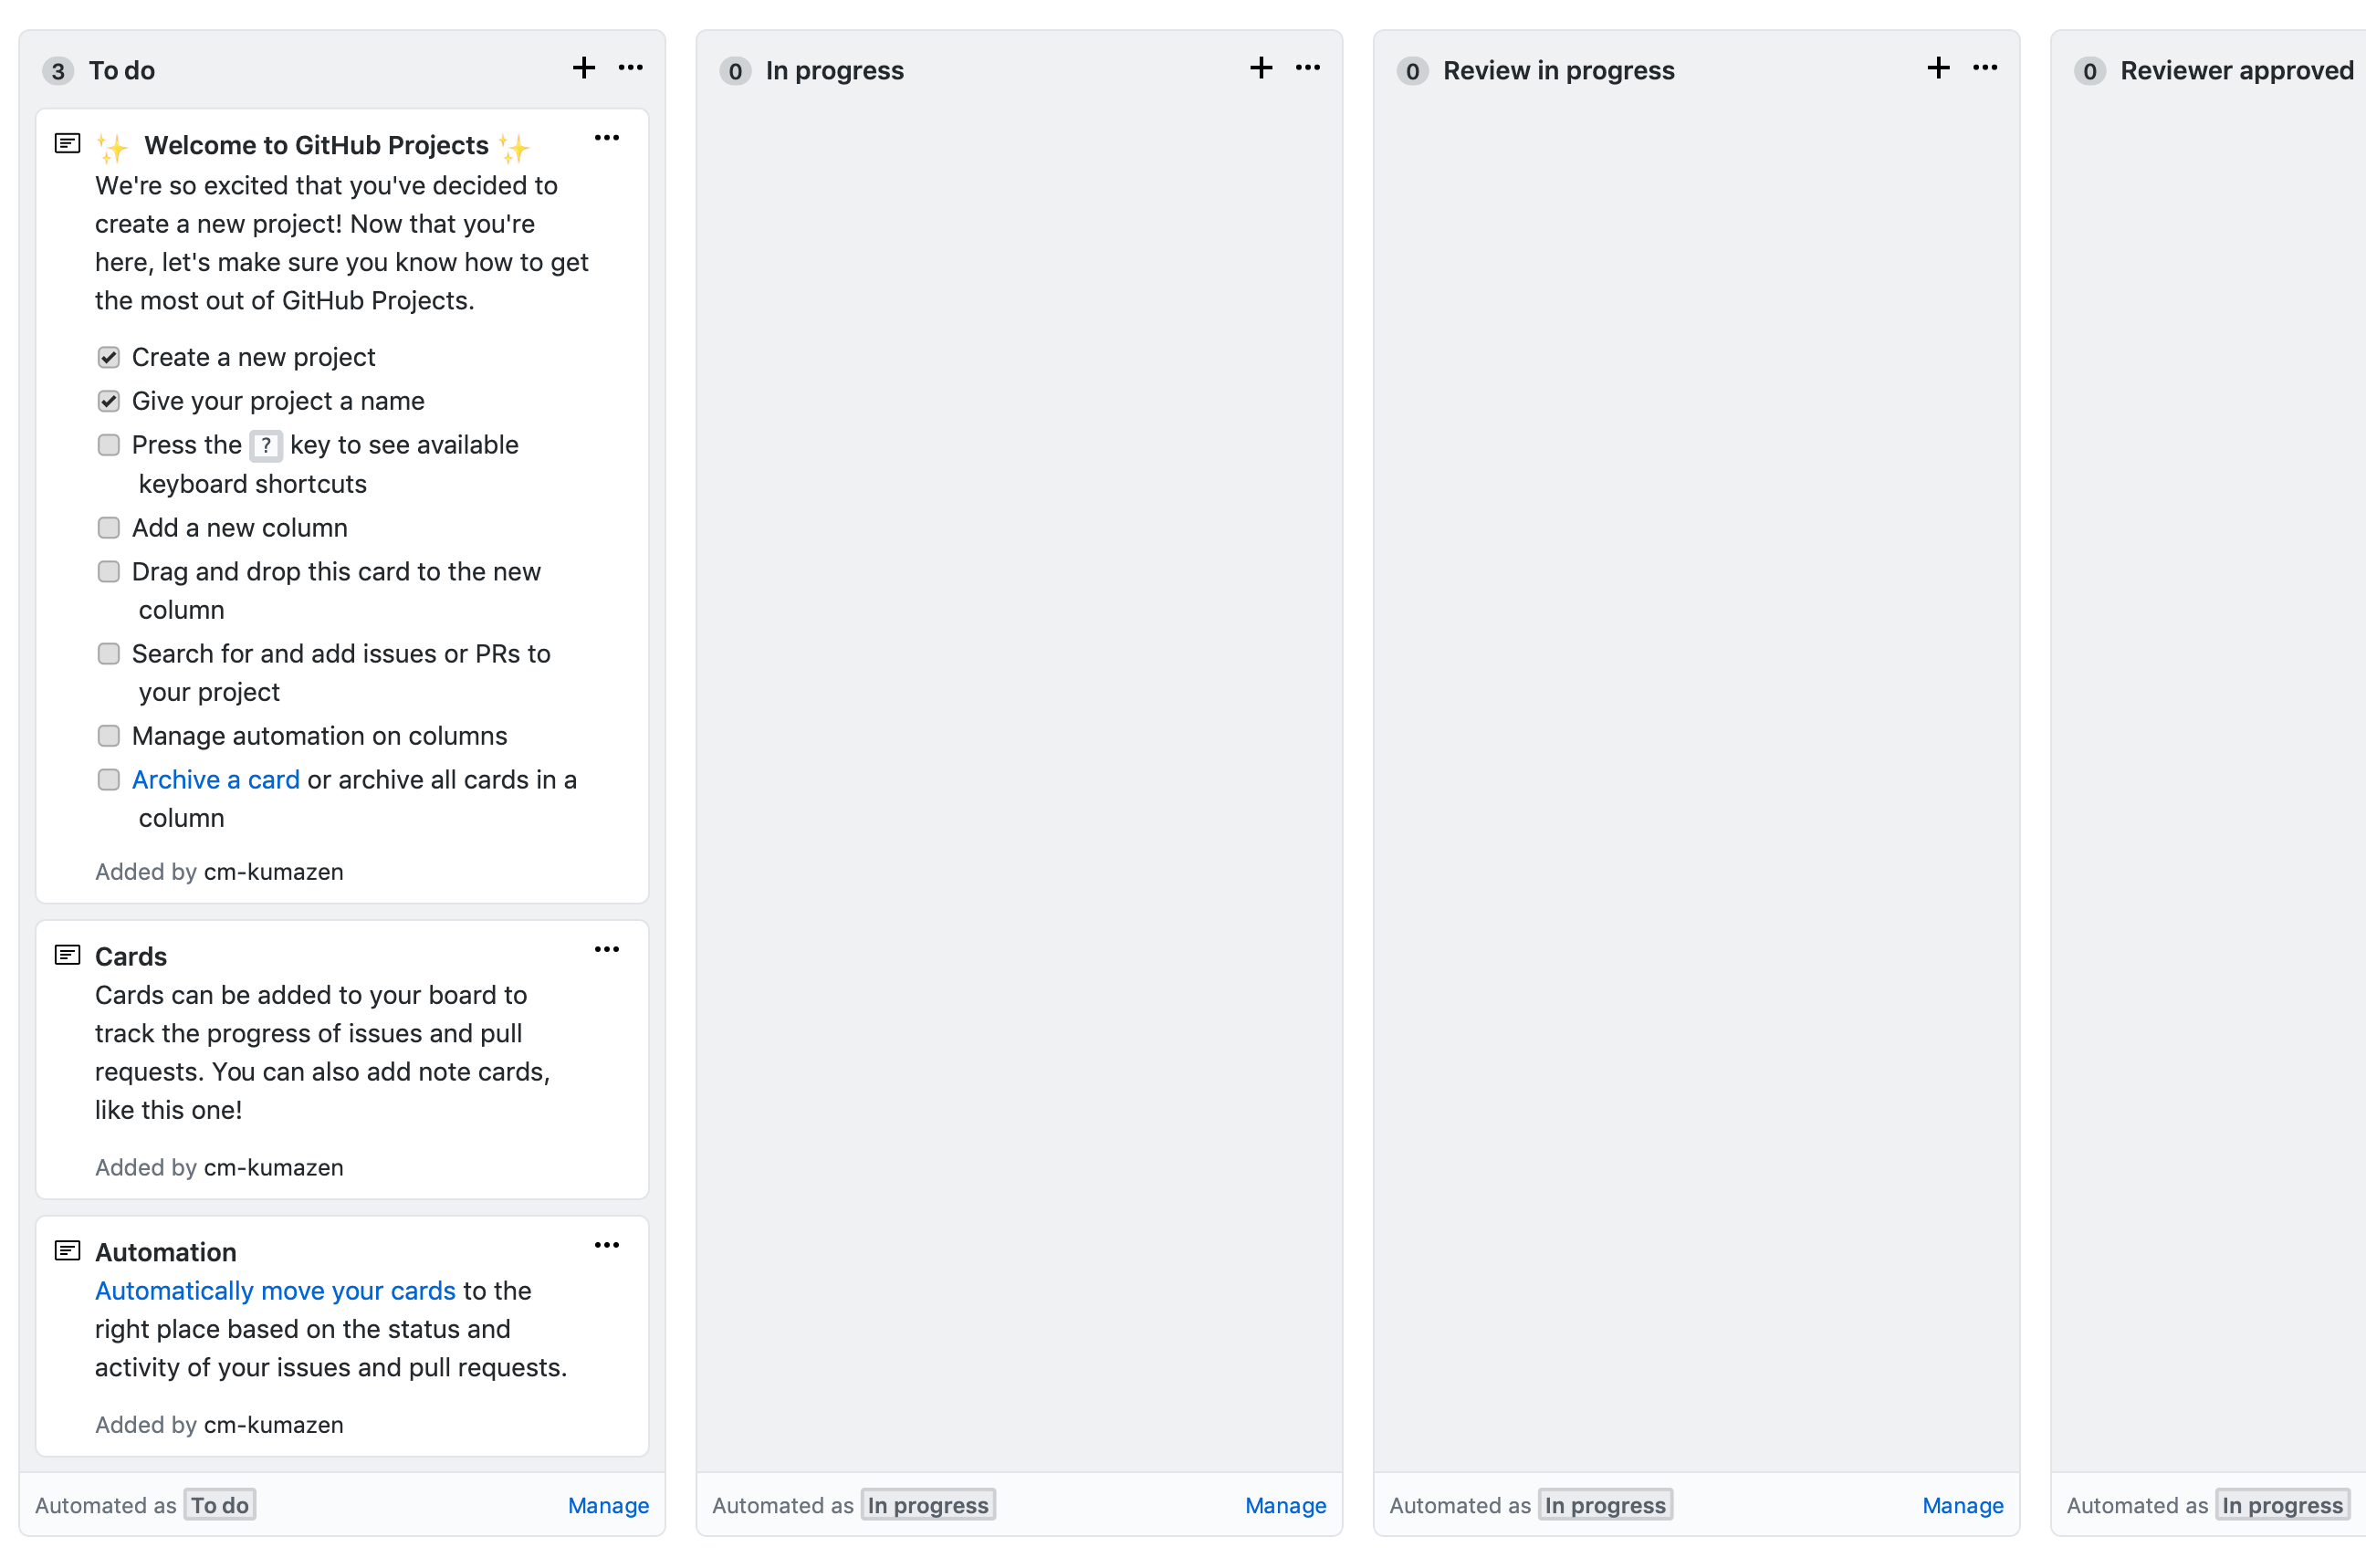The image size is (2366, 1568).
Task: Select the Reviewer approved column title
Action: [x=2237, y=71]
